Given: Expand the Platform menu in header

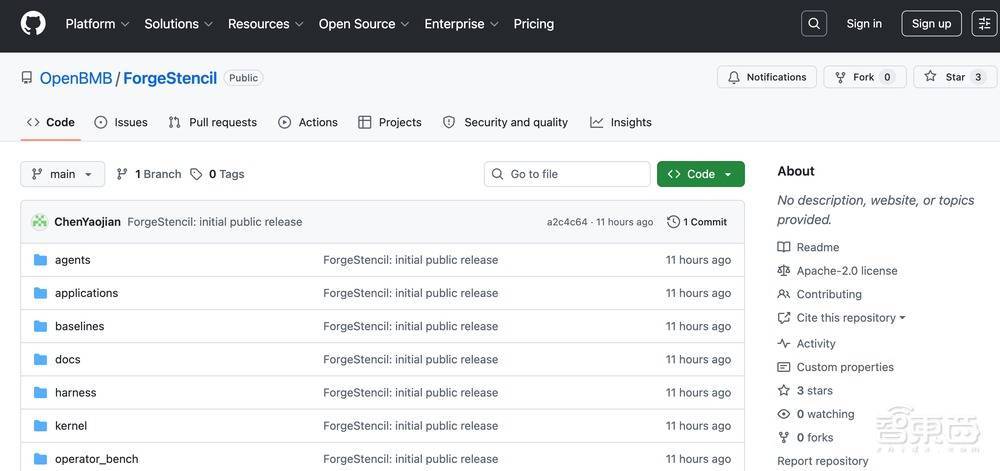Looking at the screenshot, I should 97,24.
